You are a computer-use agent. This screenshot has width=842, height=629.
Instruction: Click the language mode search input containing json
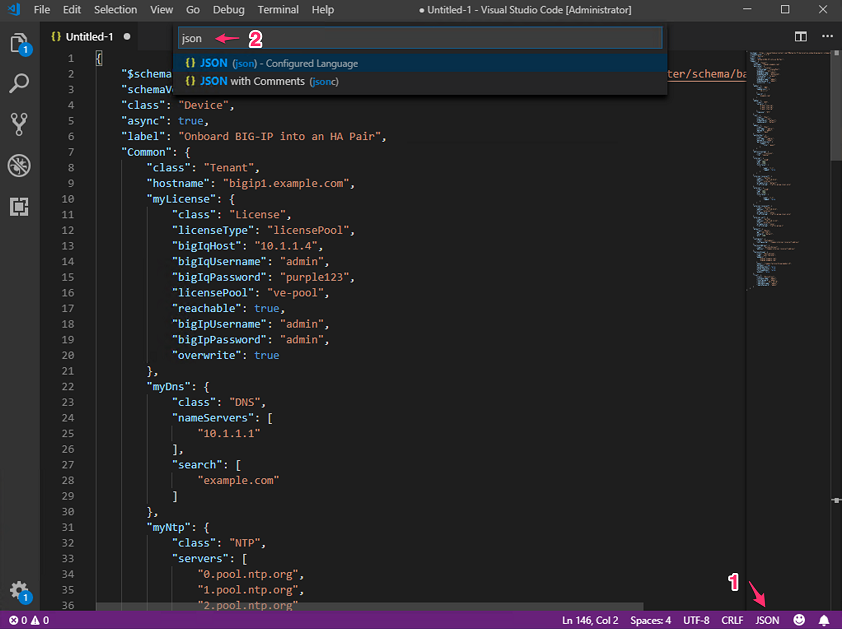(x=420, y=38)
